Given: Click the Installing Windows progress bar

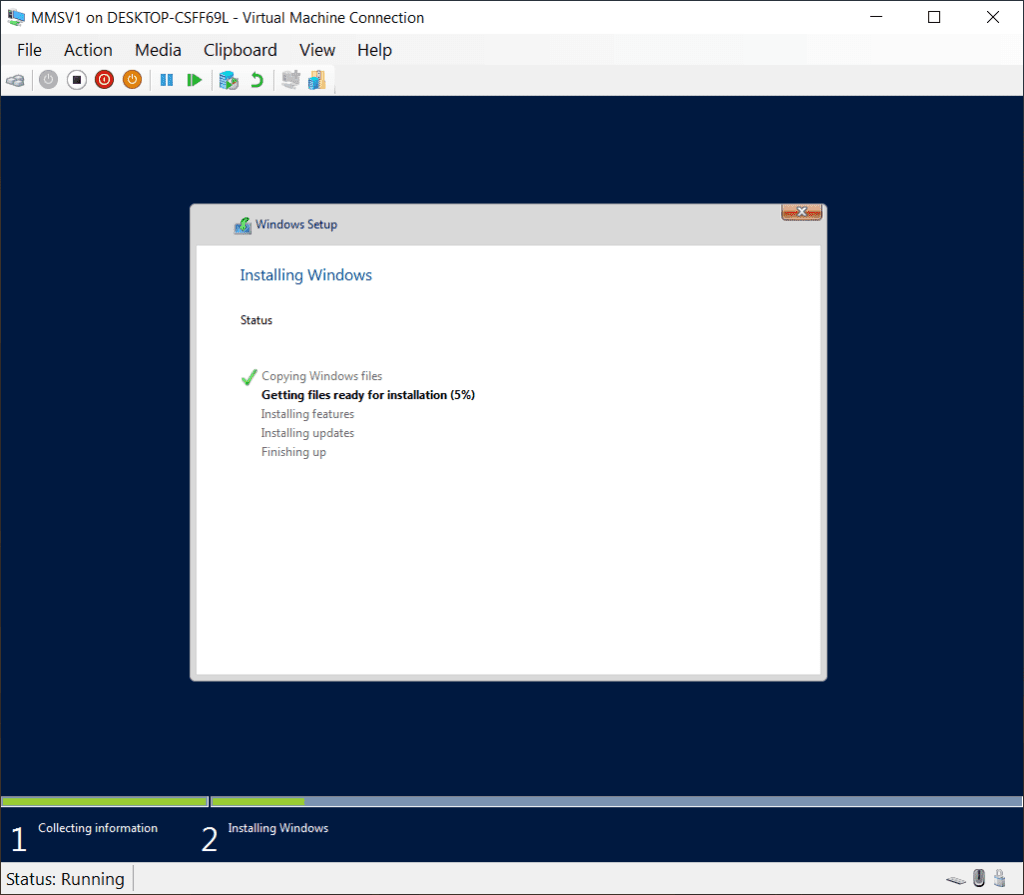Looking at the screenshot, I should point(616,802).
